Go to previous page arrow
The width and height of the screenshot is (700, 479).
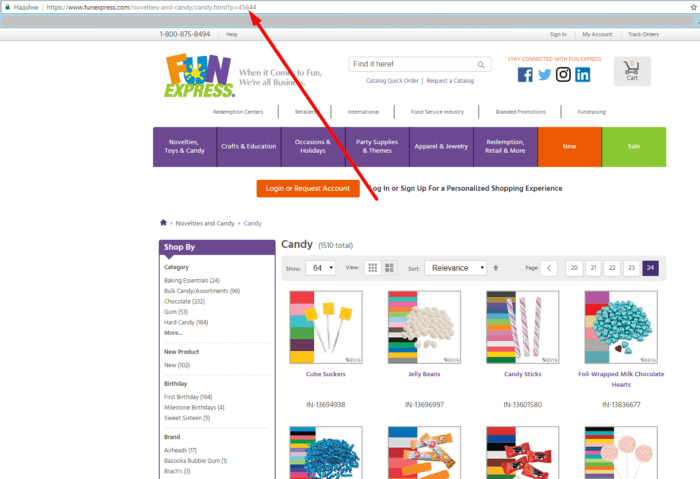(x=549, y=268)
